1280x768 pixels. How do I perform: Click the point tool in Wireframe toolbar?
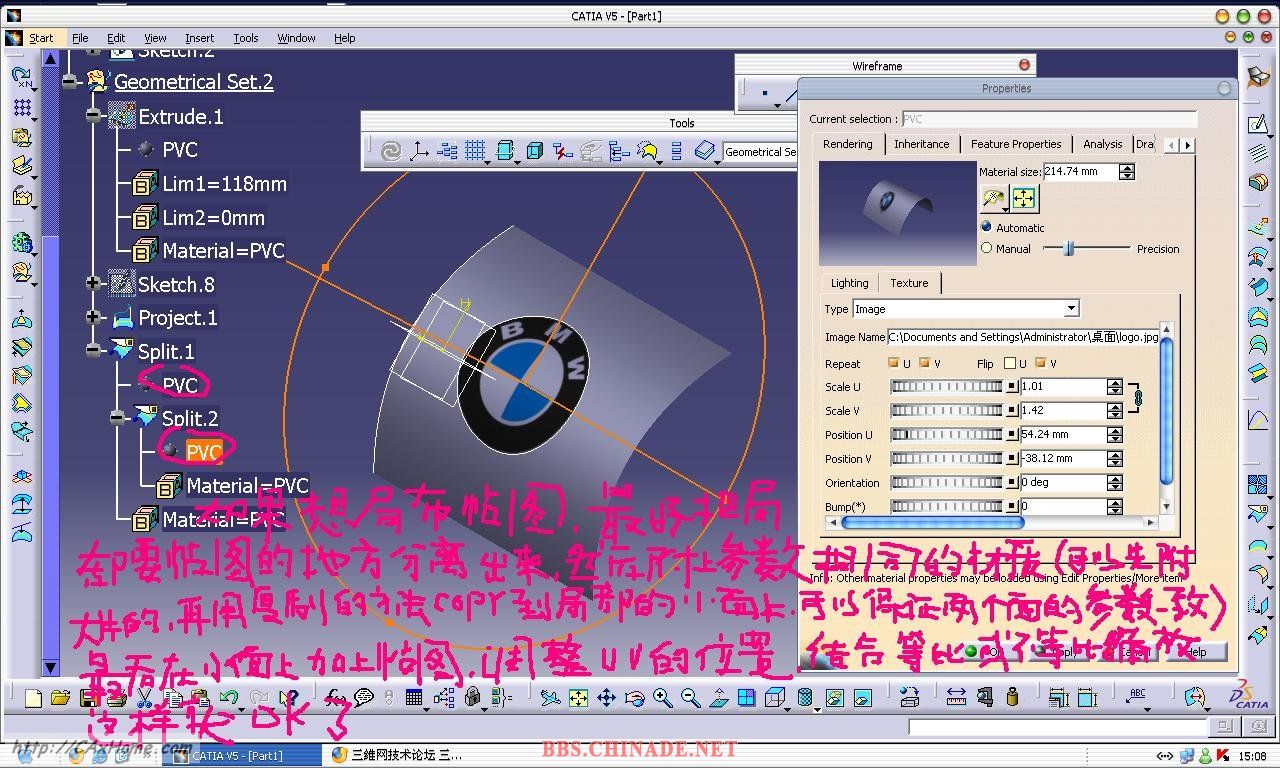(765, 93)
